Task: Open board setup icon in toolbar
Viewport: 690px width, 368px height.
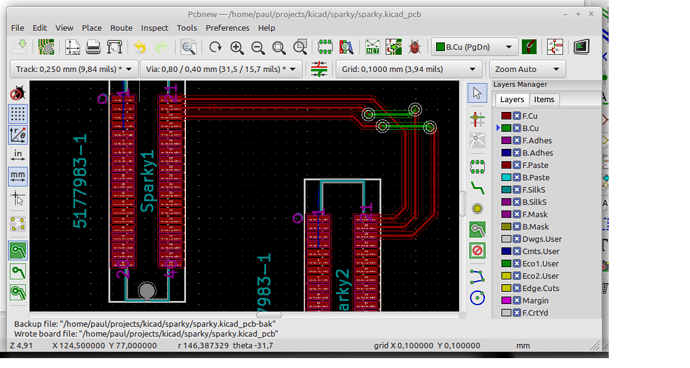Action: [45, 47]
